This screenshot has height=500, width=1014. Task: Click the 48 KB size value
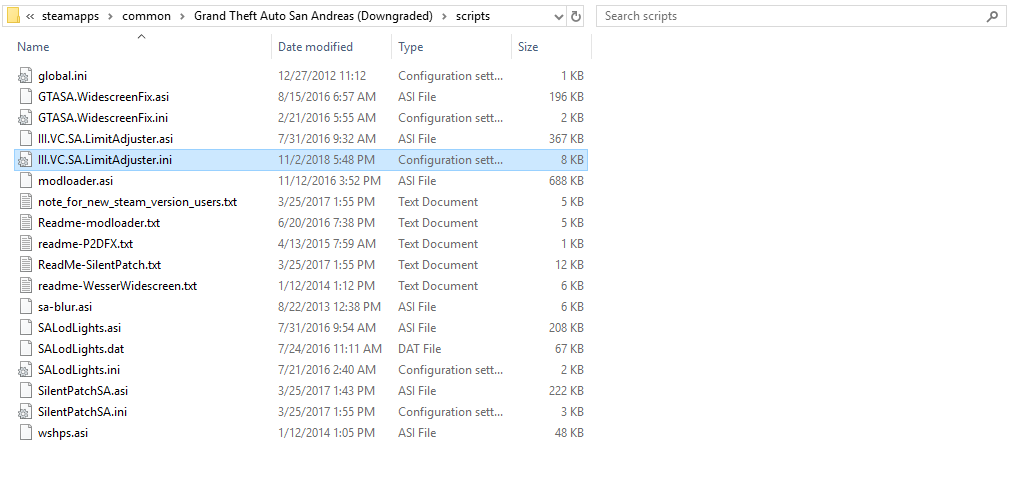point(569,433)
